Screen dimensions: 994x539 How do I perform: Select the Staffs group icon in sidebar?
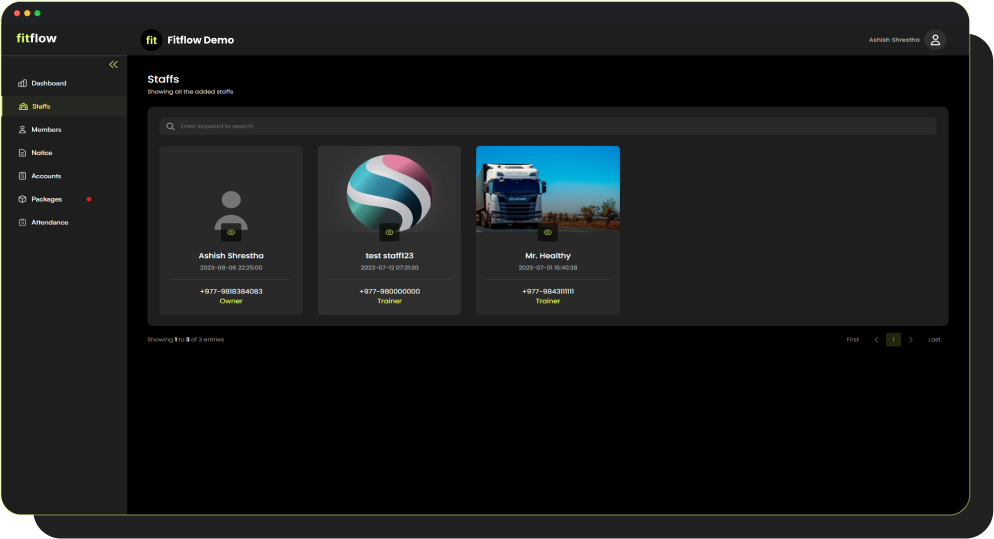coord(23,107)
